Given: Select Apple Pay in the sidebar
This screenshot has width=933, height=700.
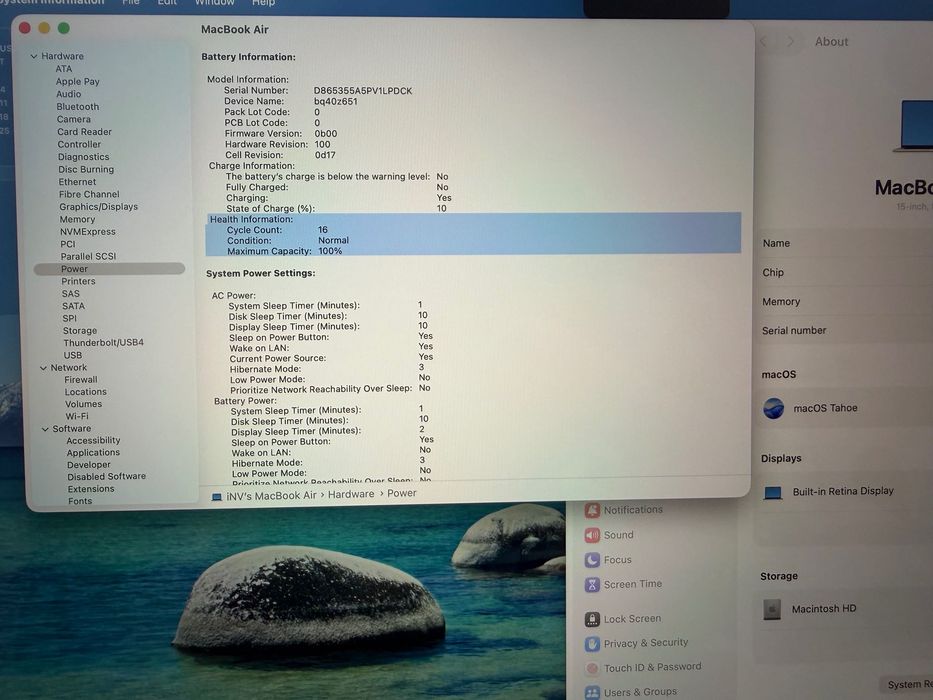Looking at the screenshot, I should (x=77, y=82).
